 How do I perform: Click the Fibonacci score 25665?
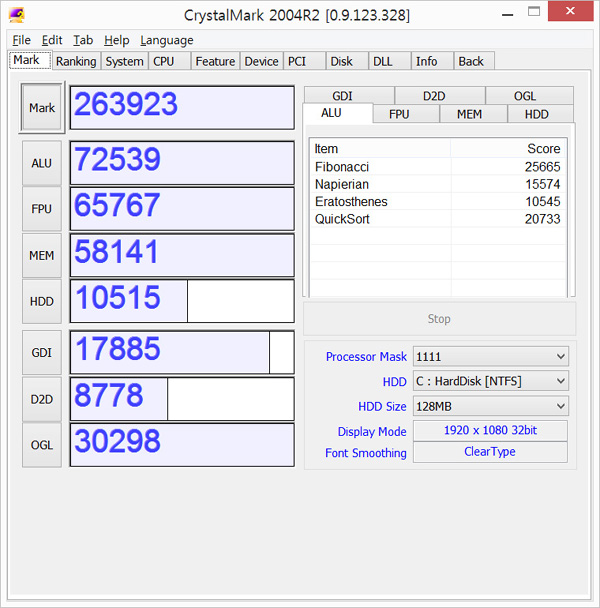tap(542, 167)
